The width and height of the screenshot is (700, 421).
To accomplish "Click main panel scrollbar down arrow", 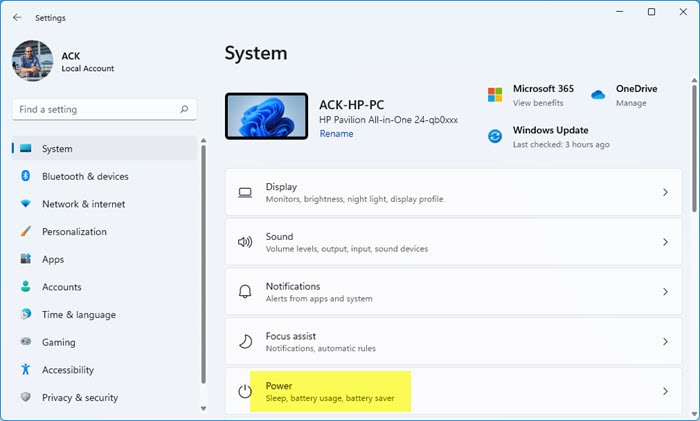I will pyautogui.click(x=694, y=414).
